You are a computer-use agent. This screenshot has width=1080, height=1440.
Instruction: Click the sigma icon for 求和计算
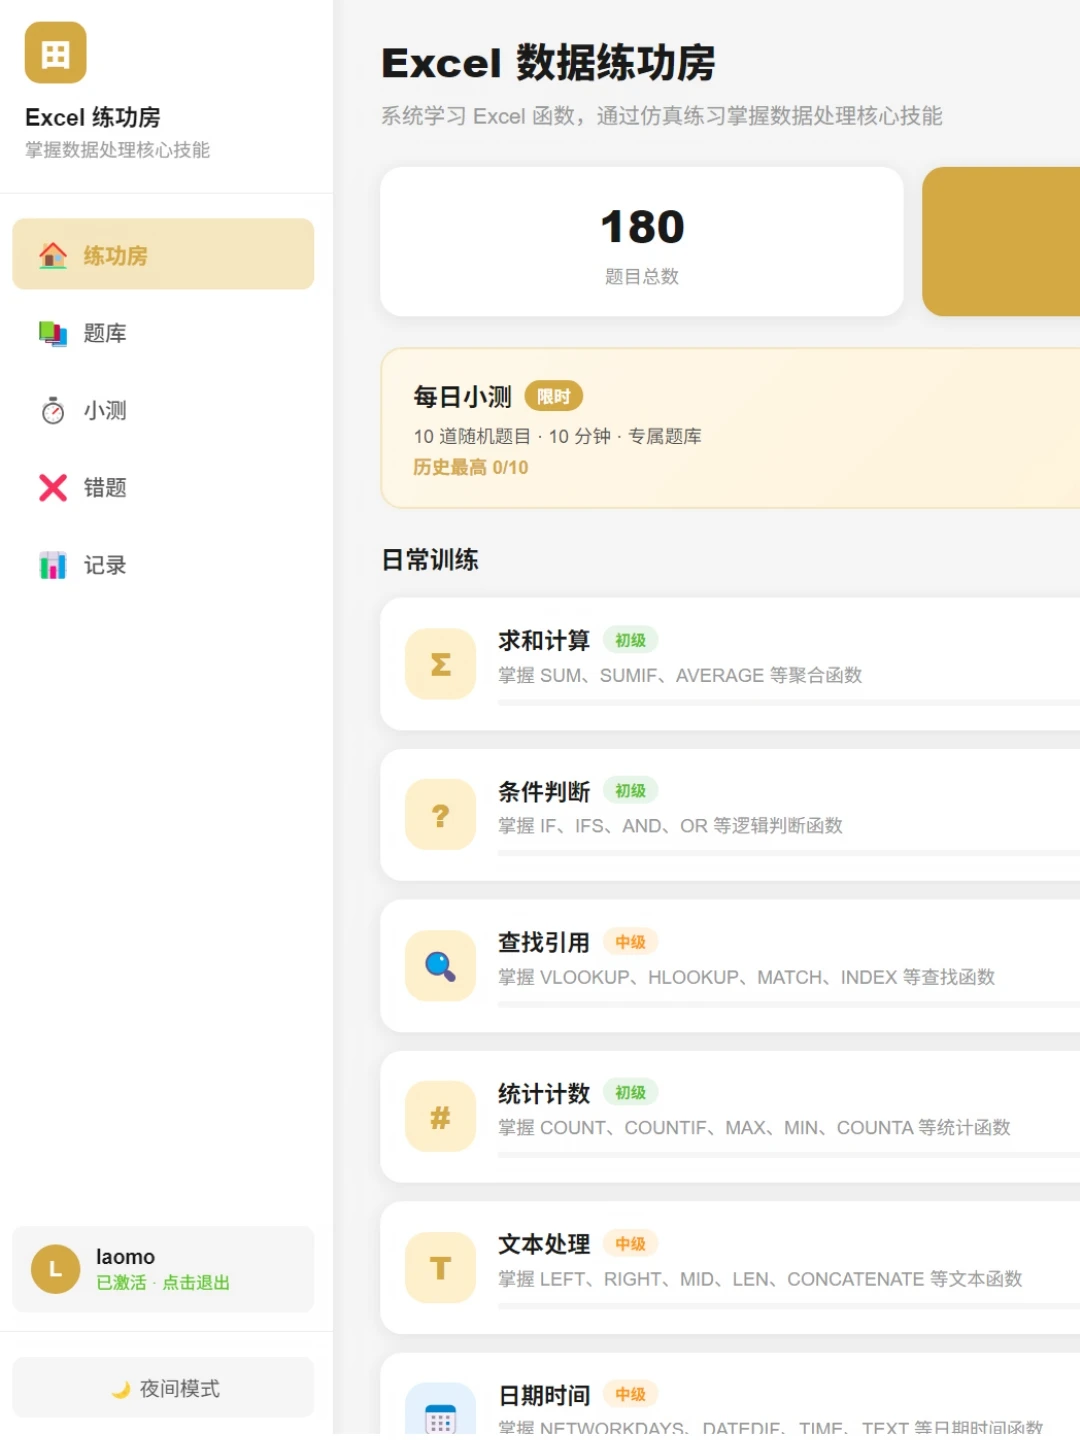click(x=440, y=664)
